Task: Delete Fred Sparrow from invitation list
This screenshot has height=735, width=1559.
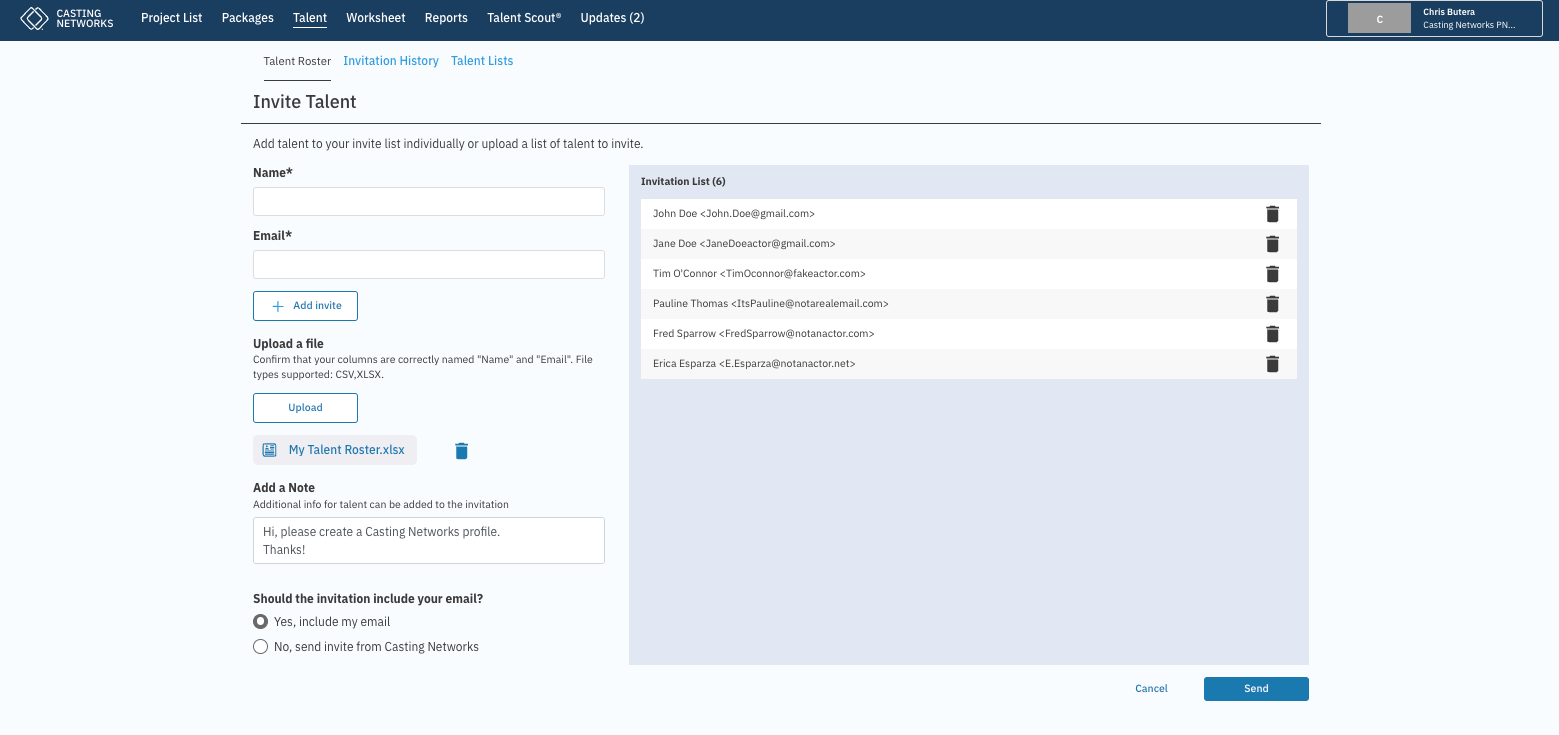Action: coord(1272,334)
